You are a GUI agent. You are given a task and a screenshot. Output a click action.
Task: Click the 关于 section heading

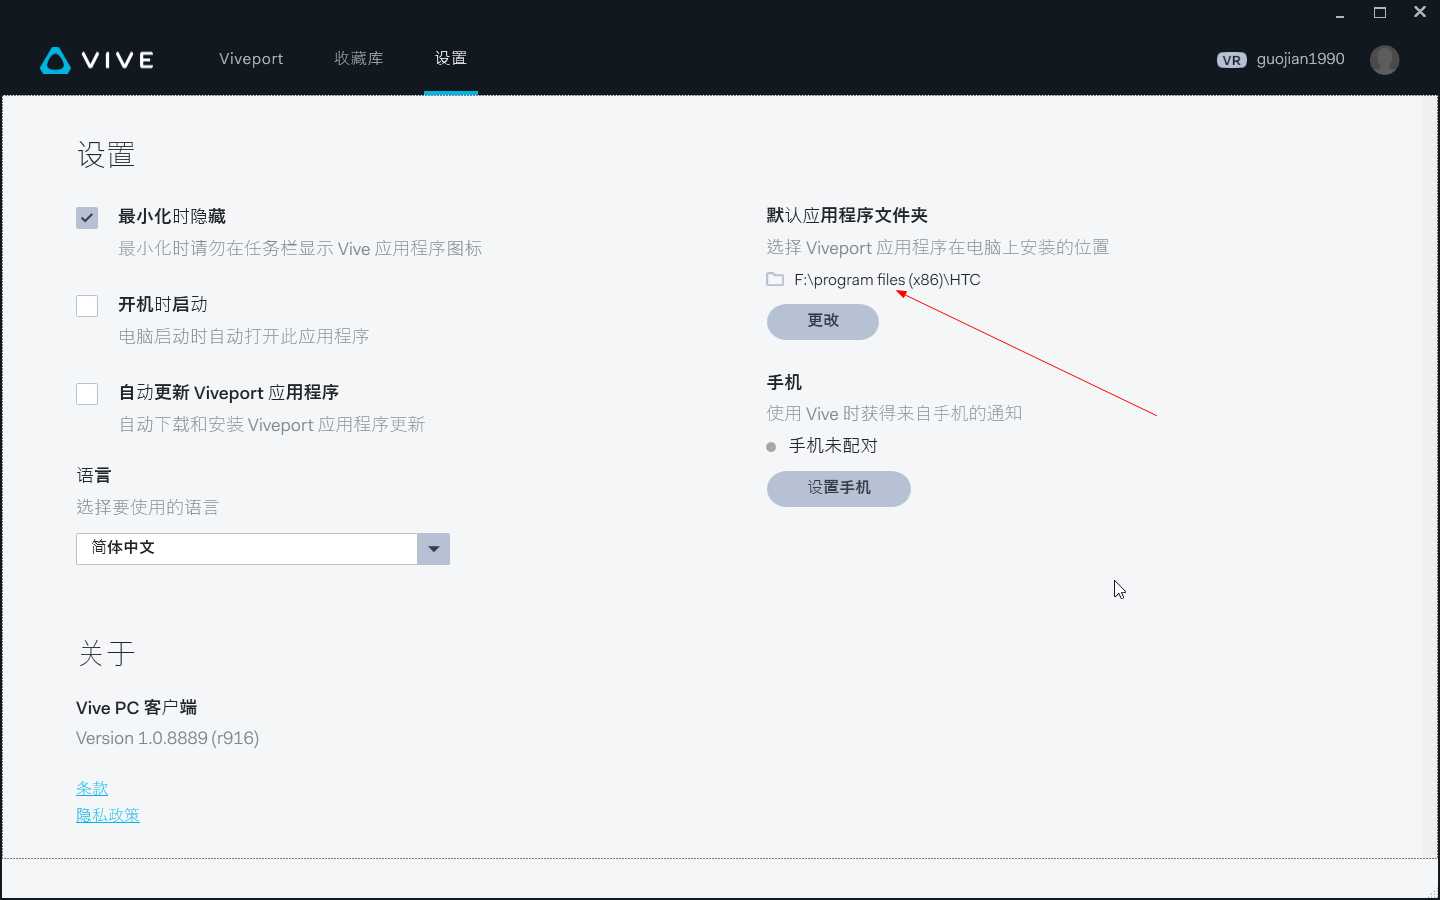106,654
